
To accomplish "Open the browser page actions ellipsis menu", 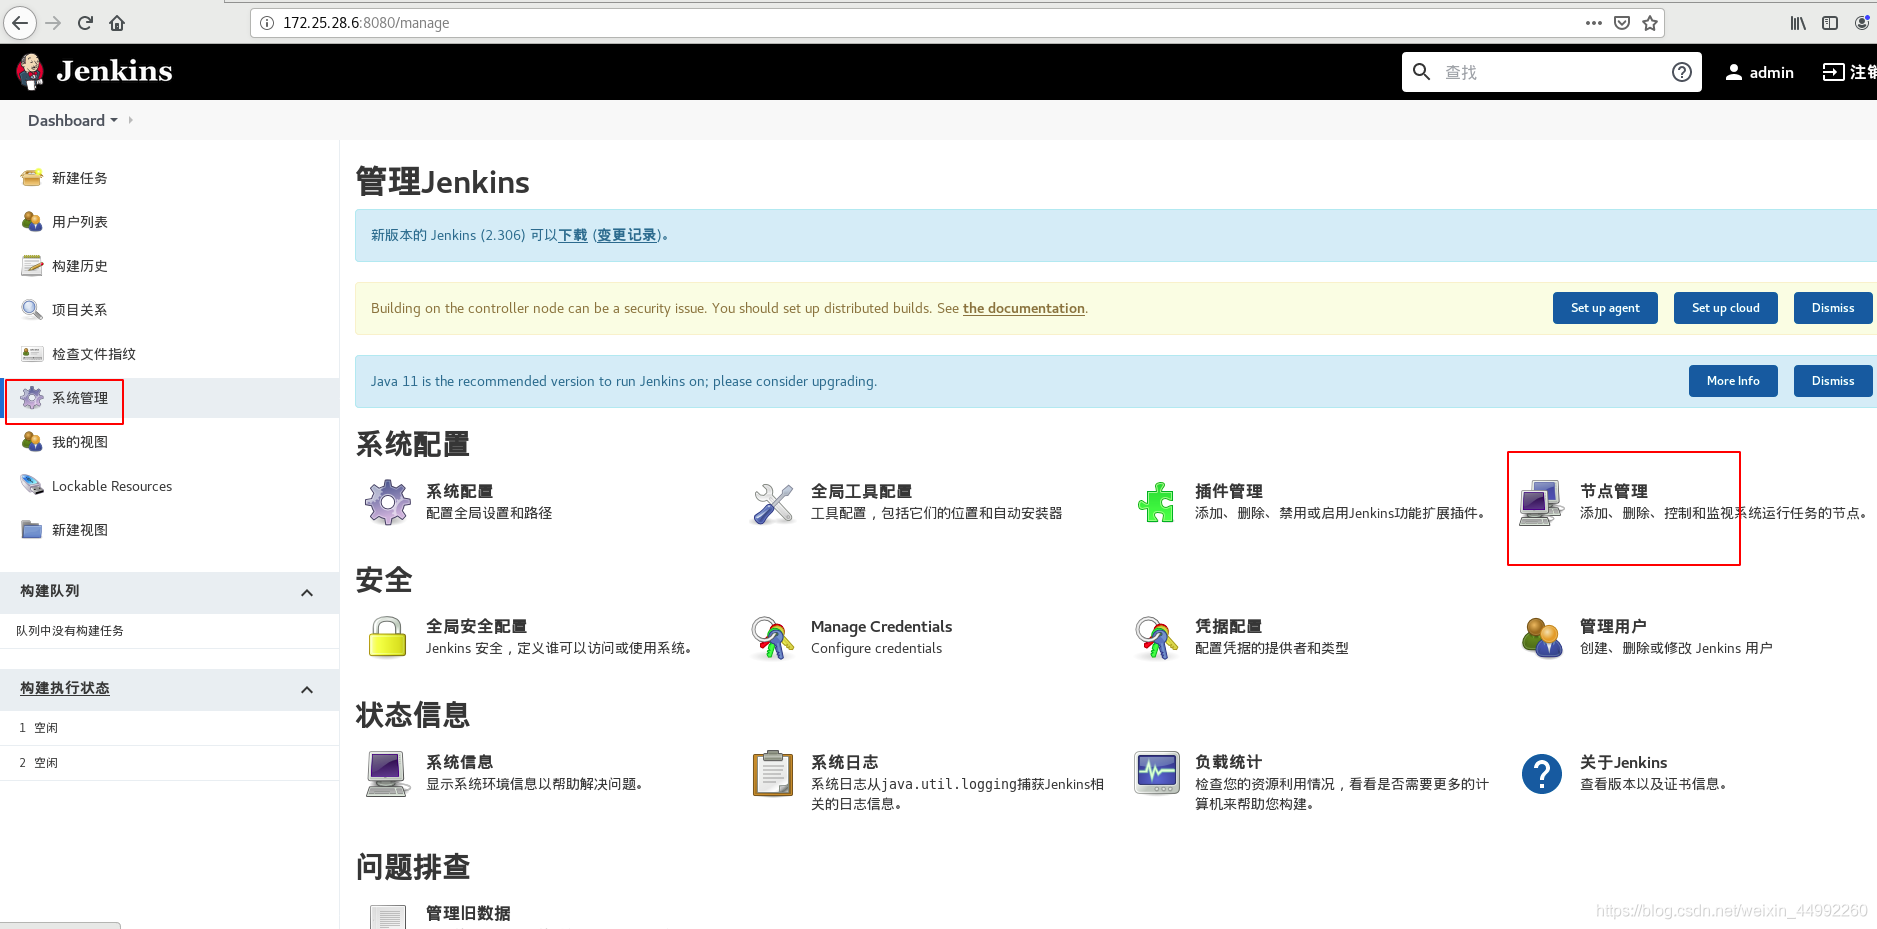I will tap(1594, 23).
